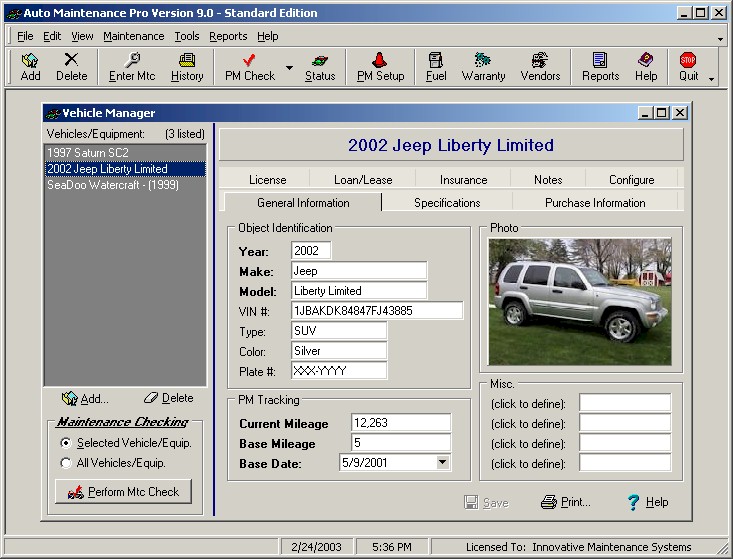
Task: Click the last Misc. empty input field
Action: click(x=625, y=463)
